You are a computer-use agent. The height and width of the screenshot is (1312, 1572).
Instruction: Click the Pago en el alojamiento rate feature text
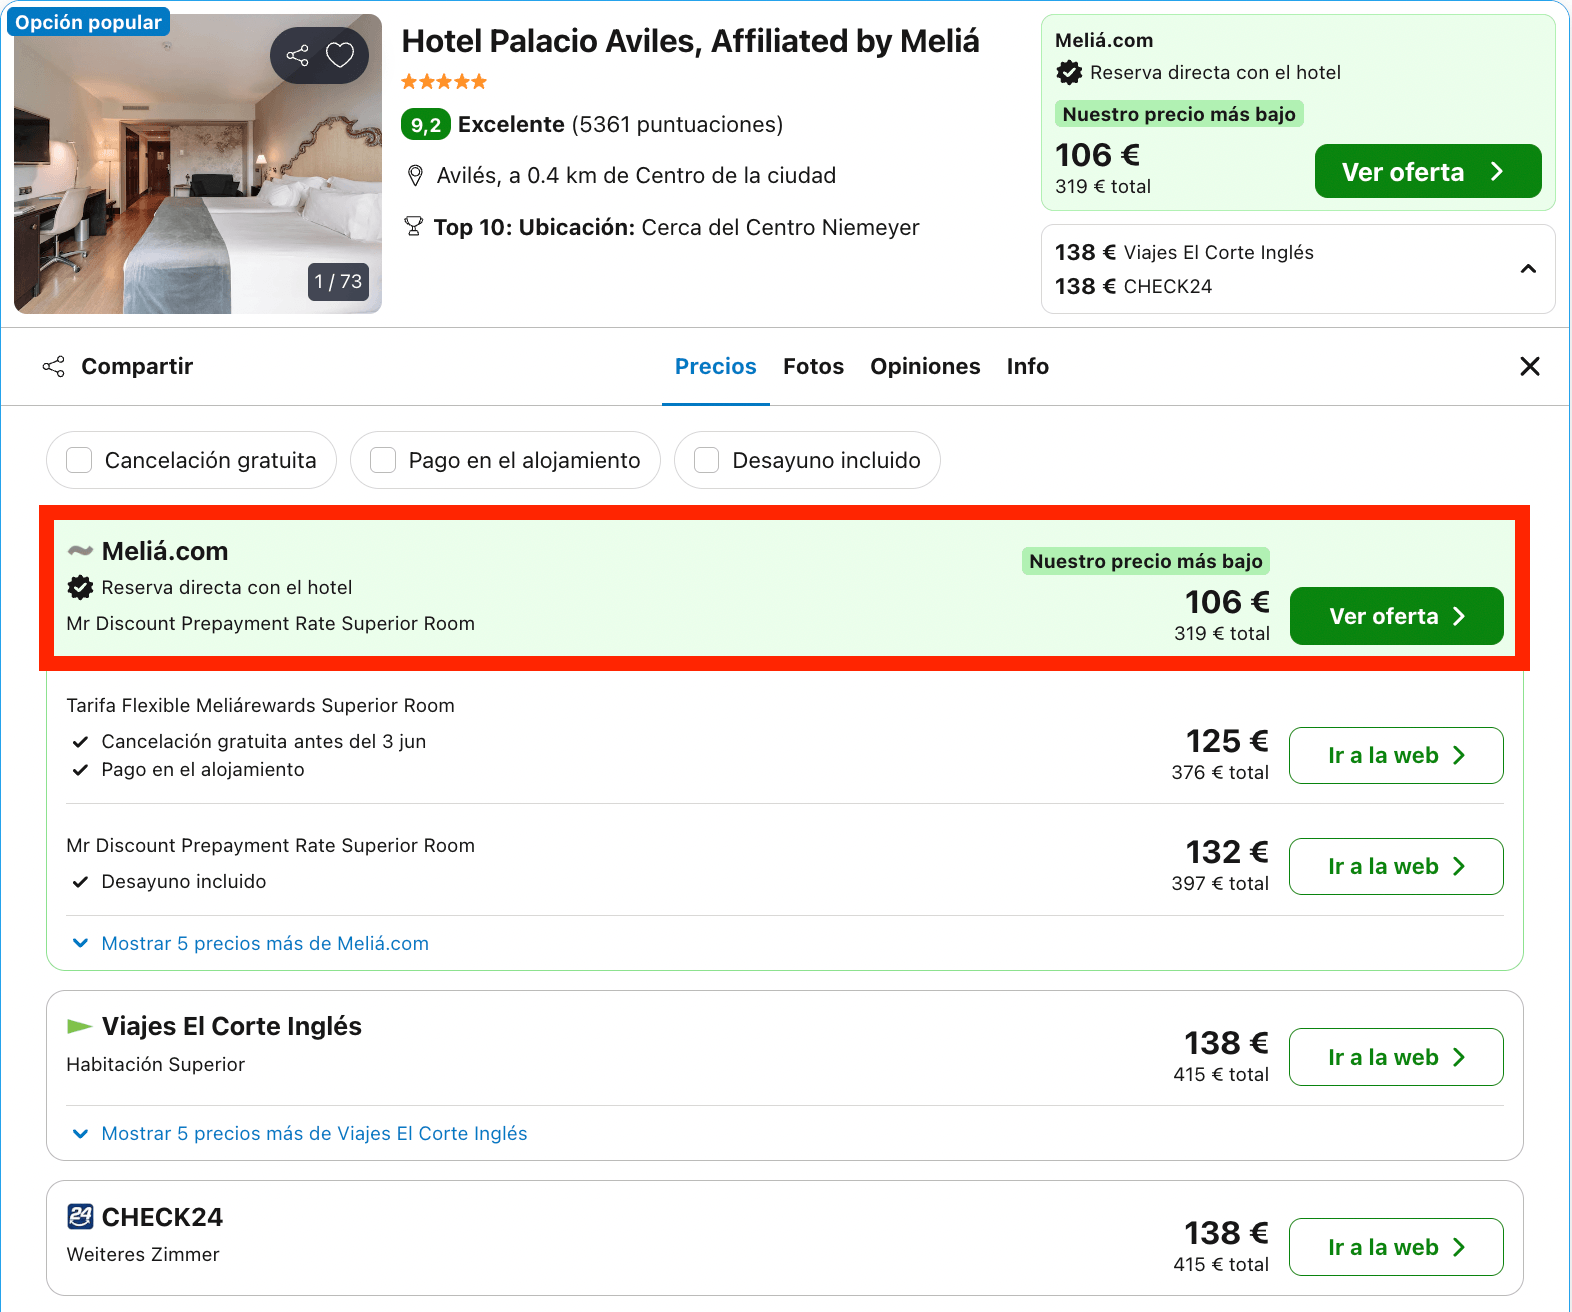tap(203, 769)
